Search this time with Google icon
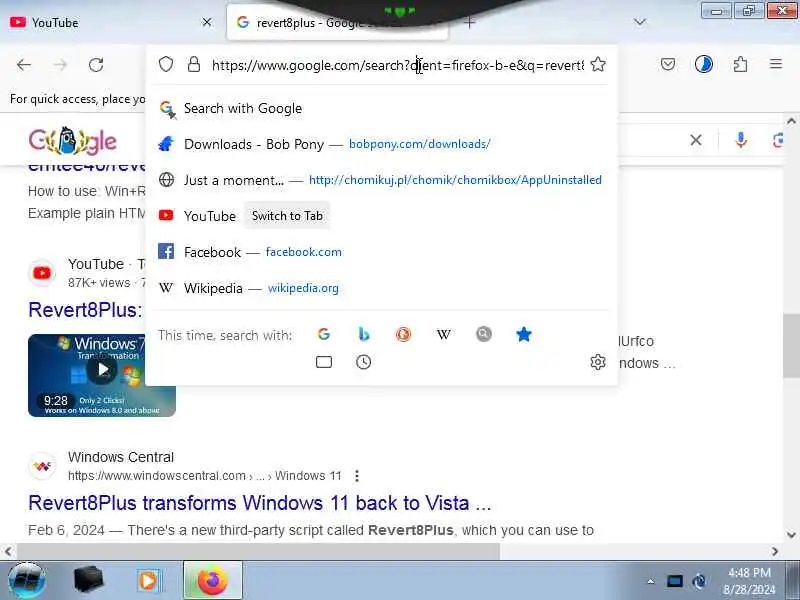 click(x=323, y=334)
